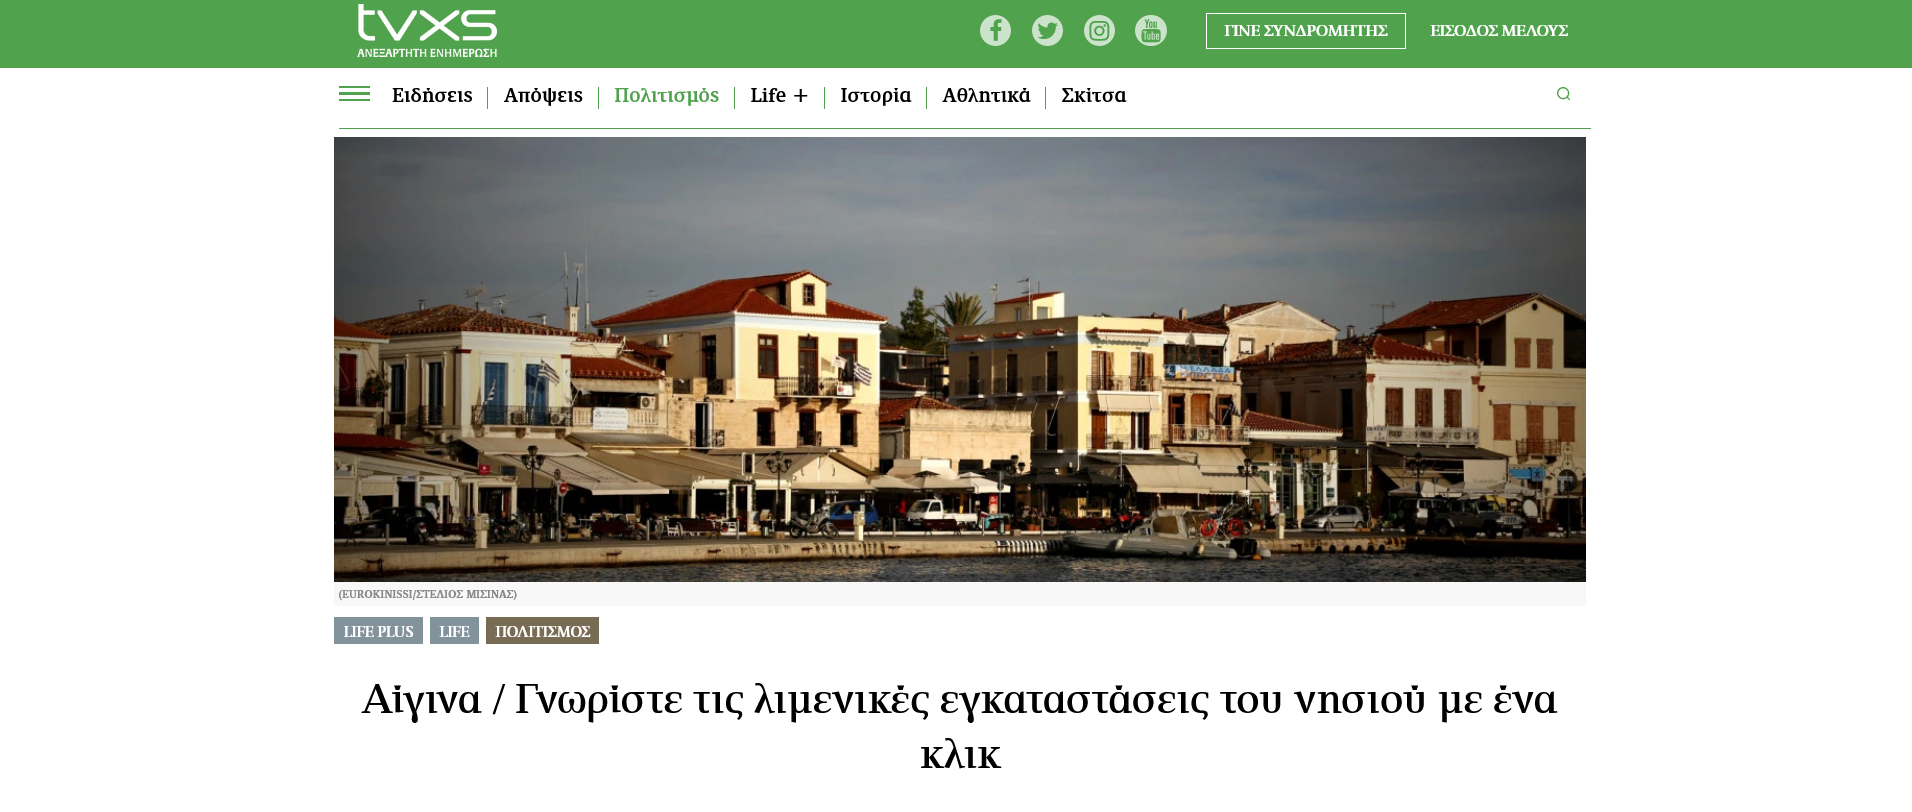The image size is (1912, 812).
Task: Open the Ιστορία section
Action: click(x=875, y=96)
